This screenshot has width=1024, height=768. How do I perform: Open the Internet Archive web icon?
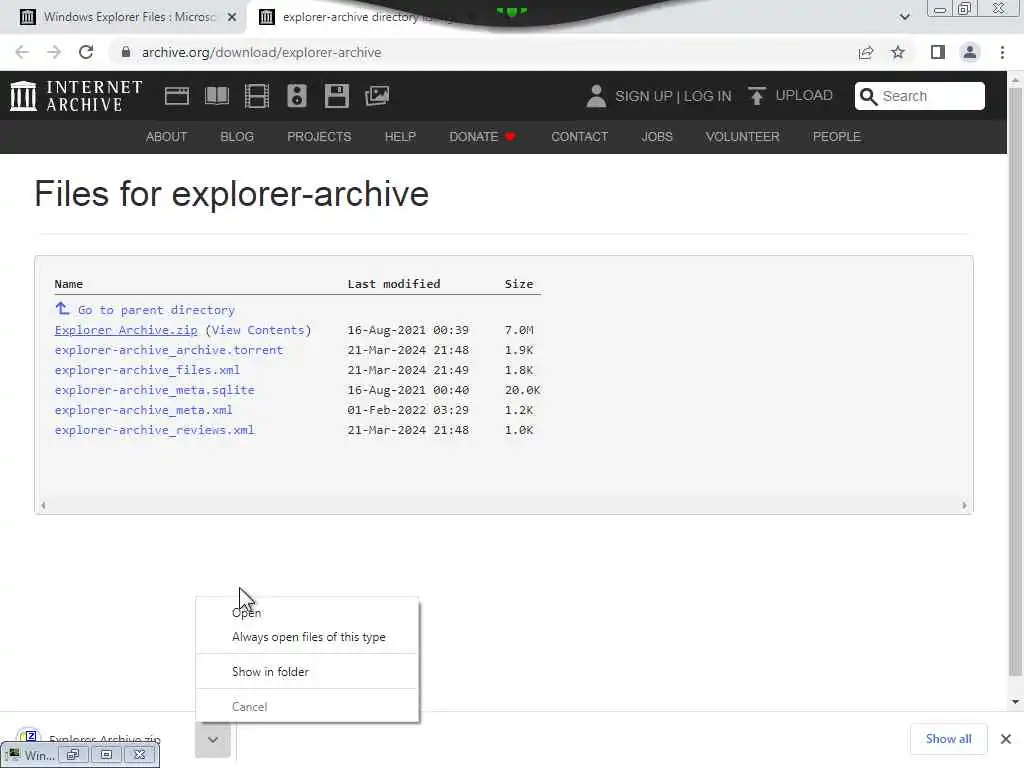[176, 96]
